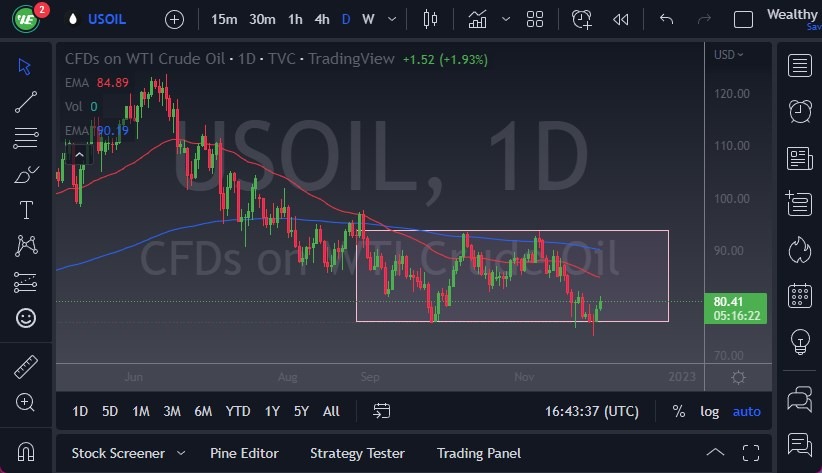This screenshot has width=822, height=473.
Task: Open the Strategy Tester tab
Action: 358,453
